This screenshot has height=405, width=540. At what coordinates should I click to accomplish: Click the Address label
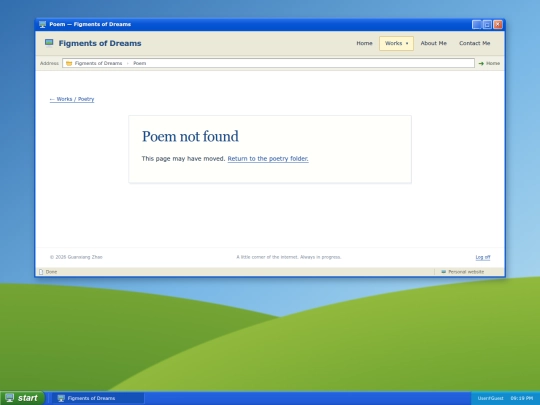click(x=49, y=63)
